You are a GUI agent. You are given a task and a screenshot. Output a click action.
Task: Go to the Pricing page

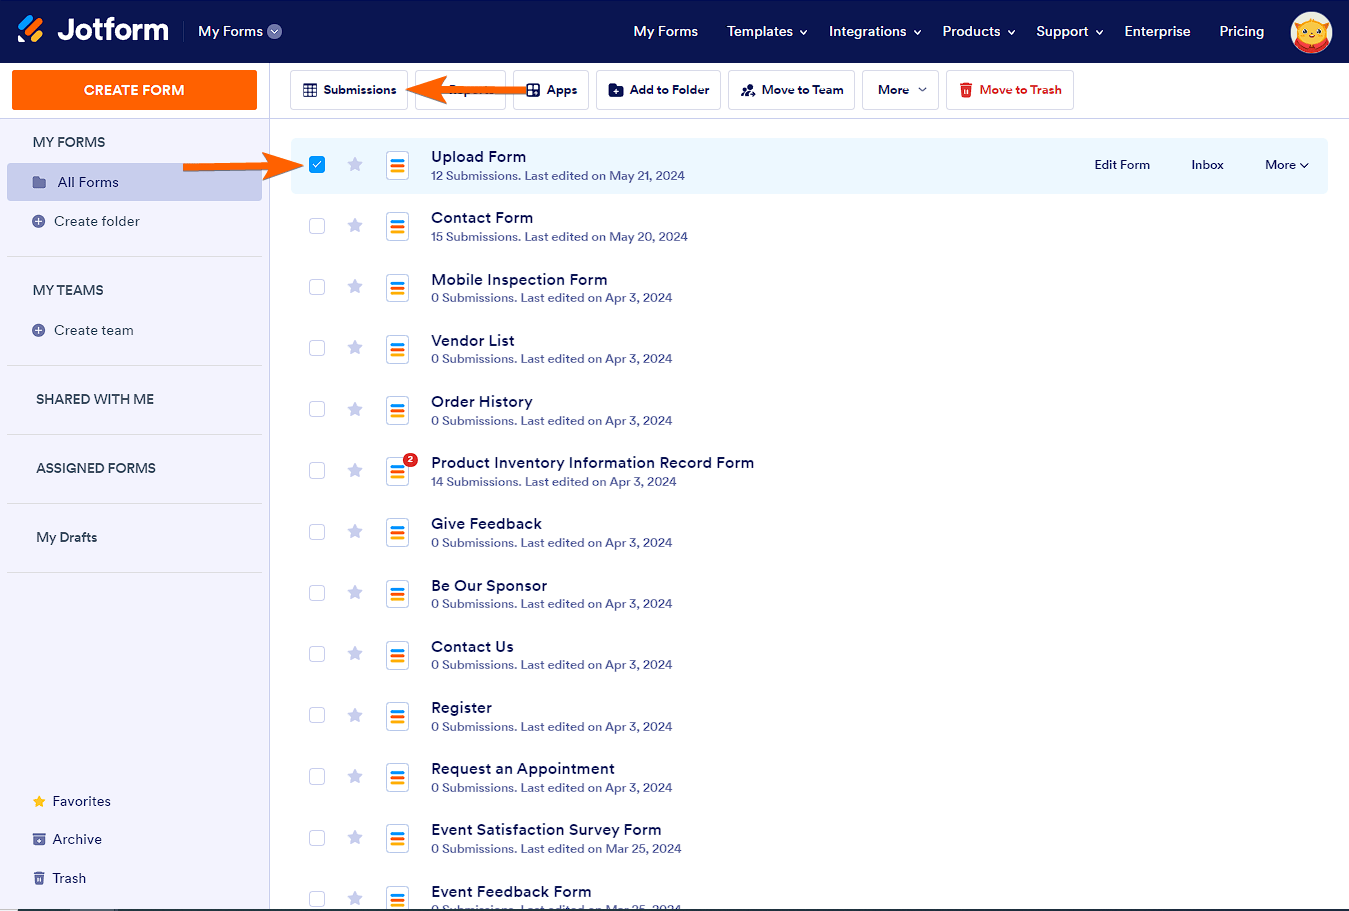click(1242, 31)
